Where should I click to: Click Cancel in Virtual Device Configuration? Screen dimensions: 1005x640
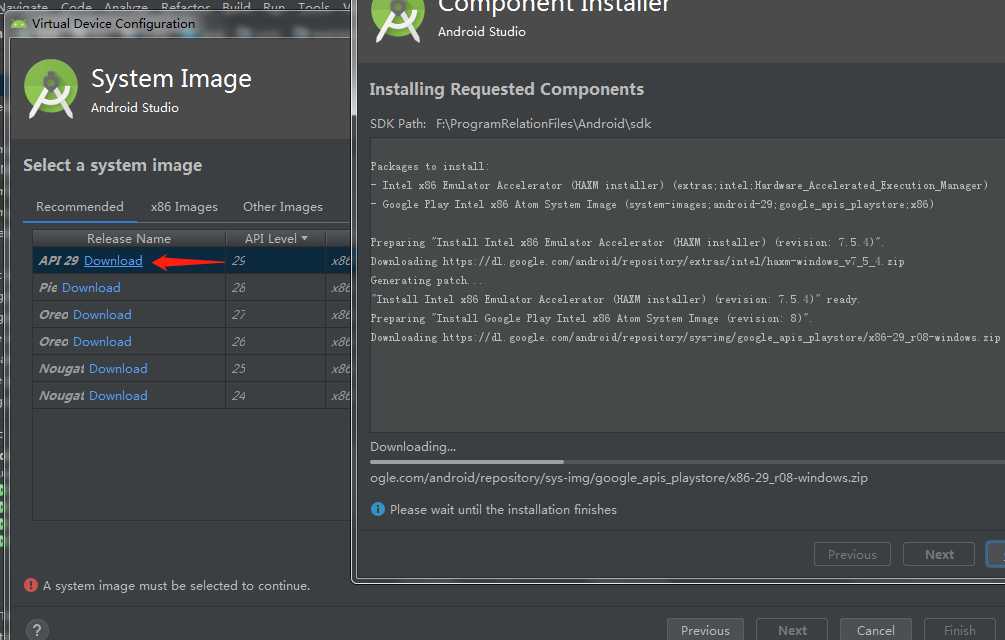pyautogui.click(x=876, y=630)
